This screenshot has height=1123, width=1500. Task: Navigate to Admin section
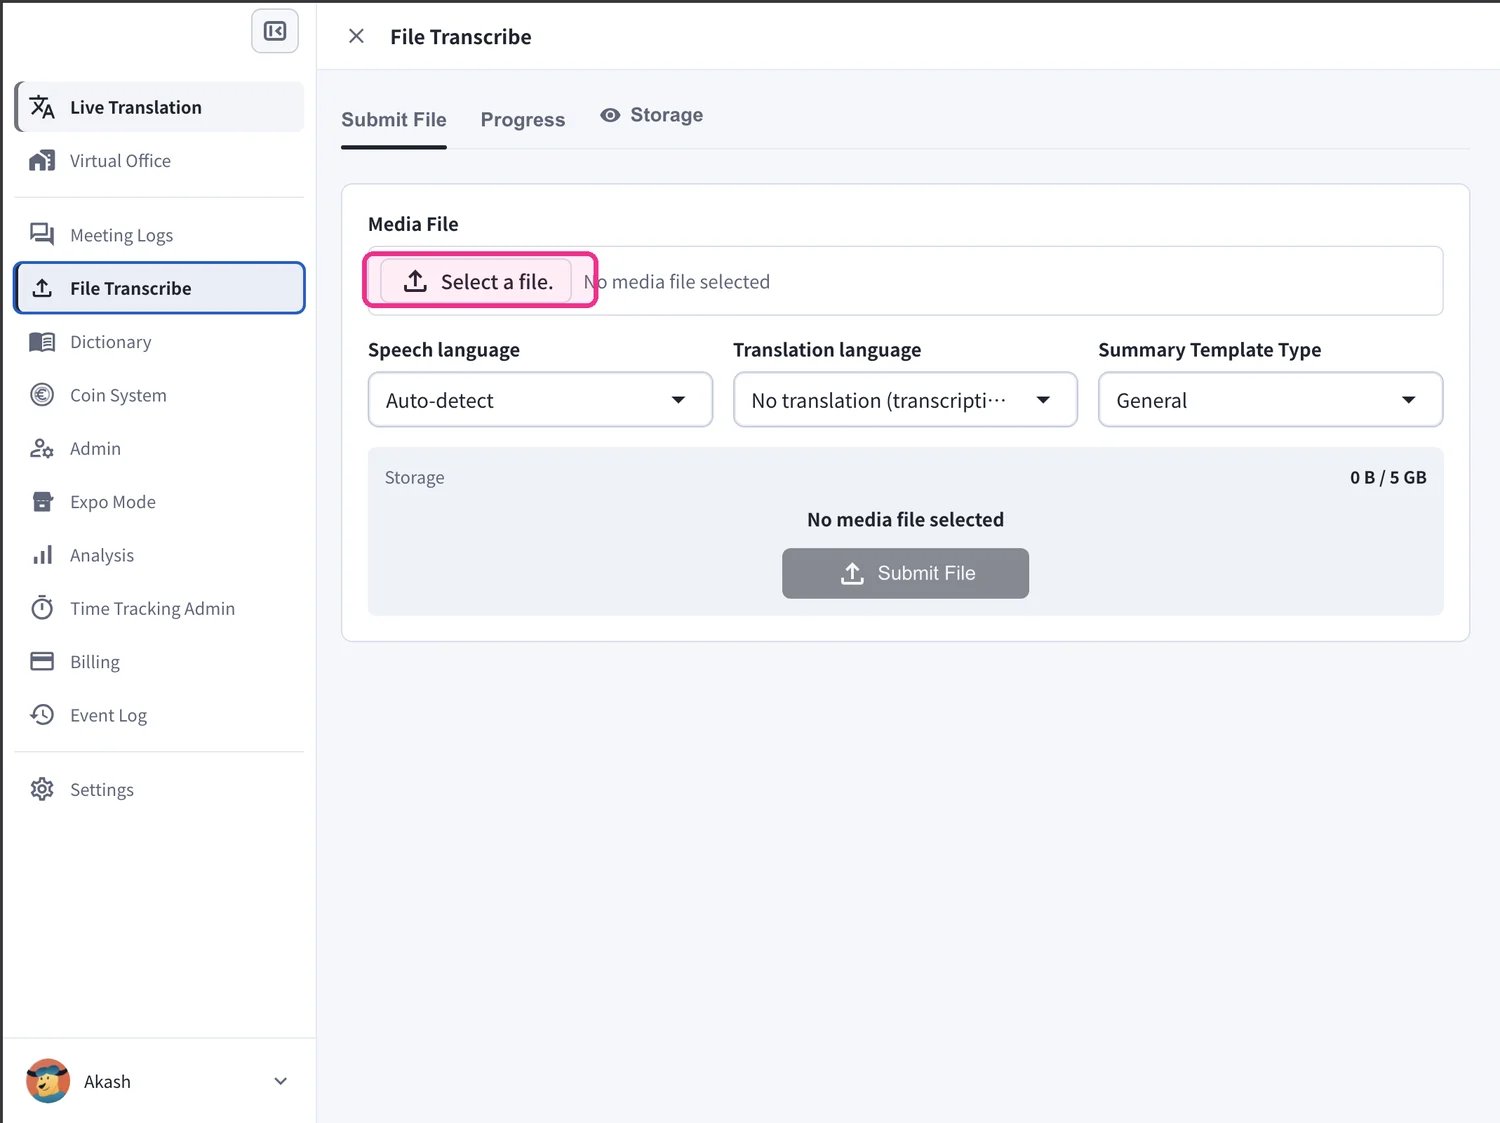point(160,449)
